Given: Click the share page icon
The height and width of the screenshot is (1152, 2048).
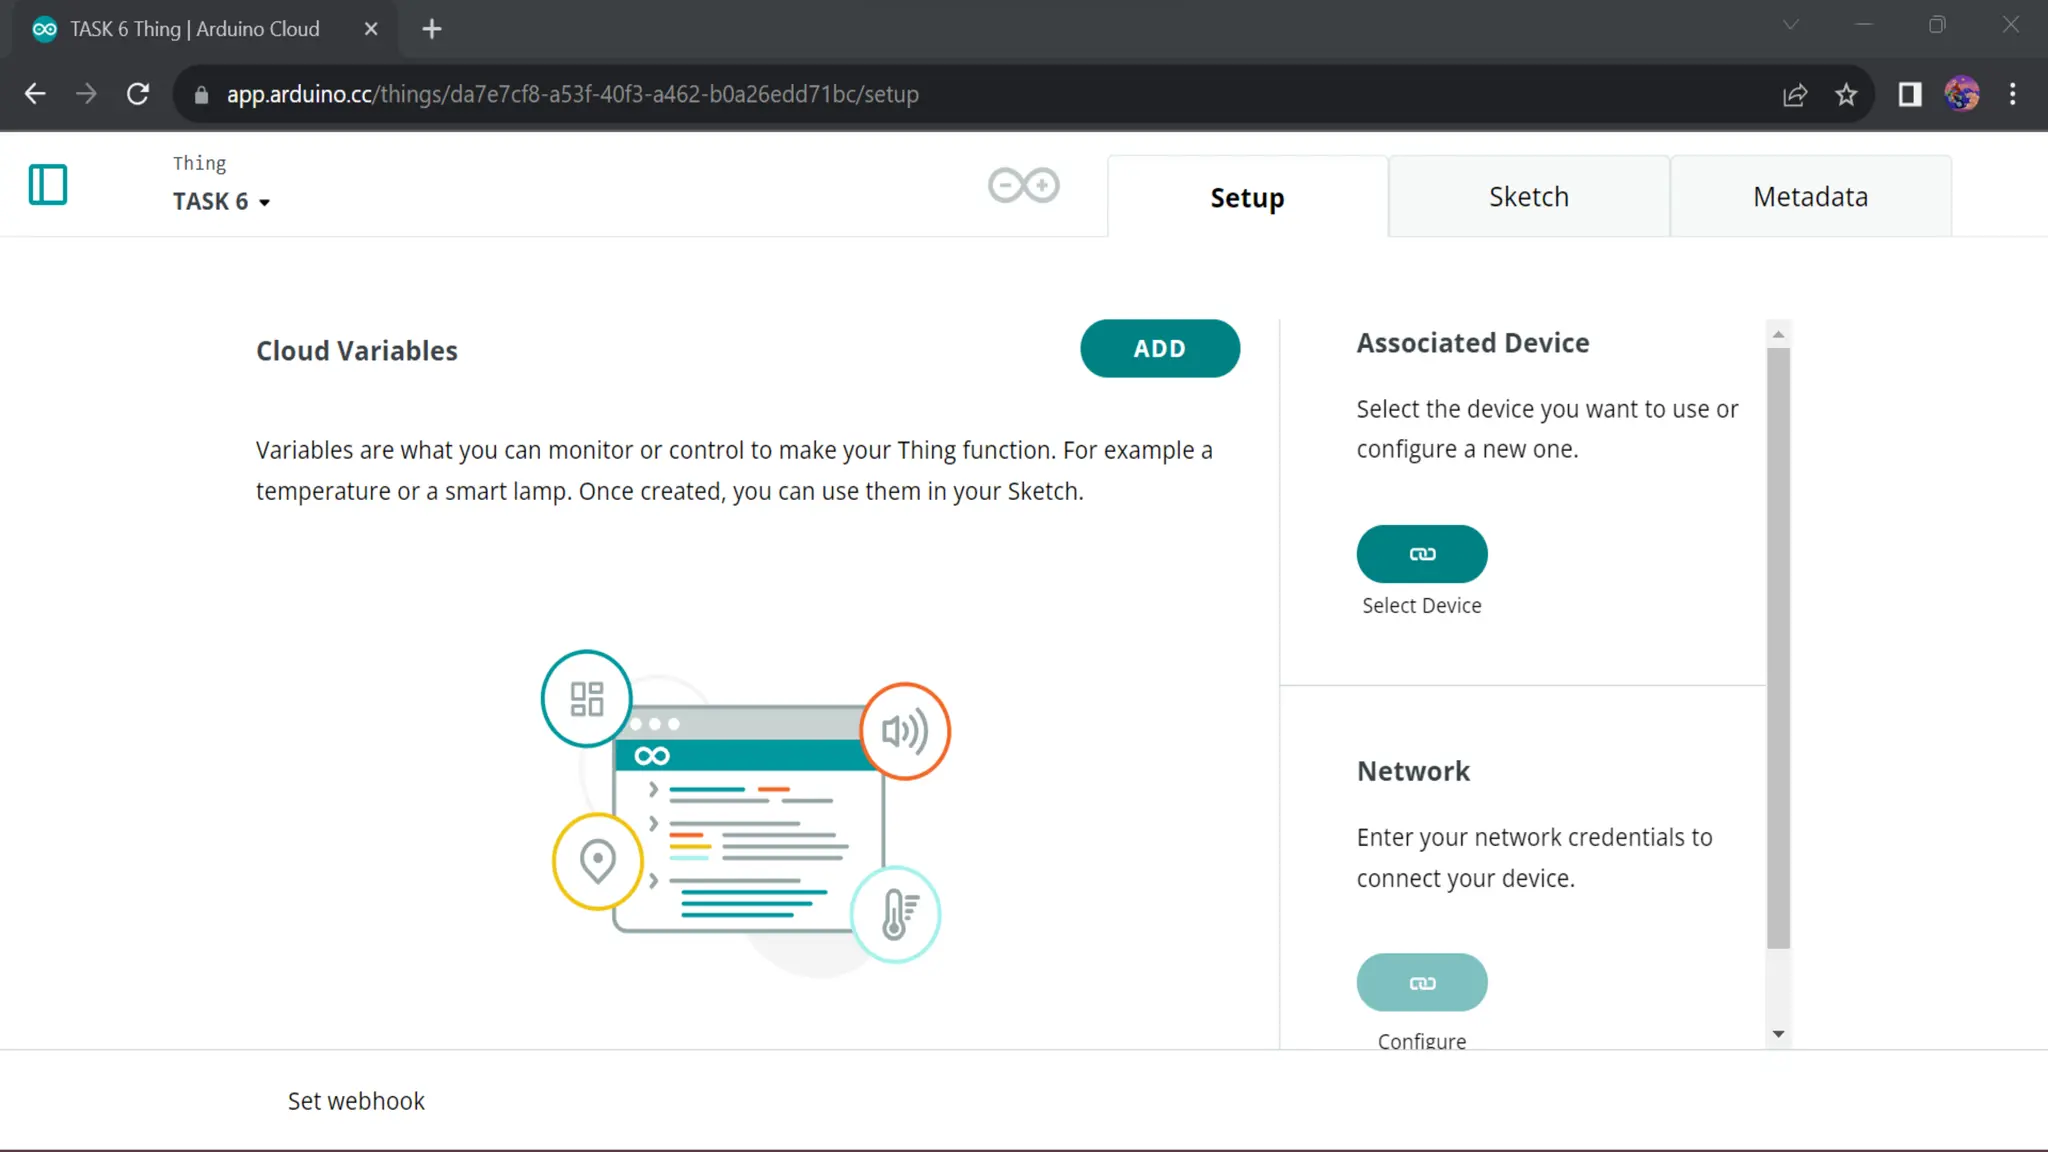Looking at the screenshot, I should pos(1794,94).
